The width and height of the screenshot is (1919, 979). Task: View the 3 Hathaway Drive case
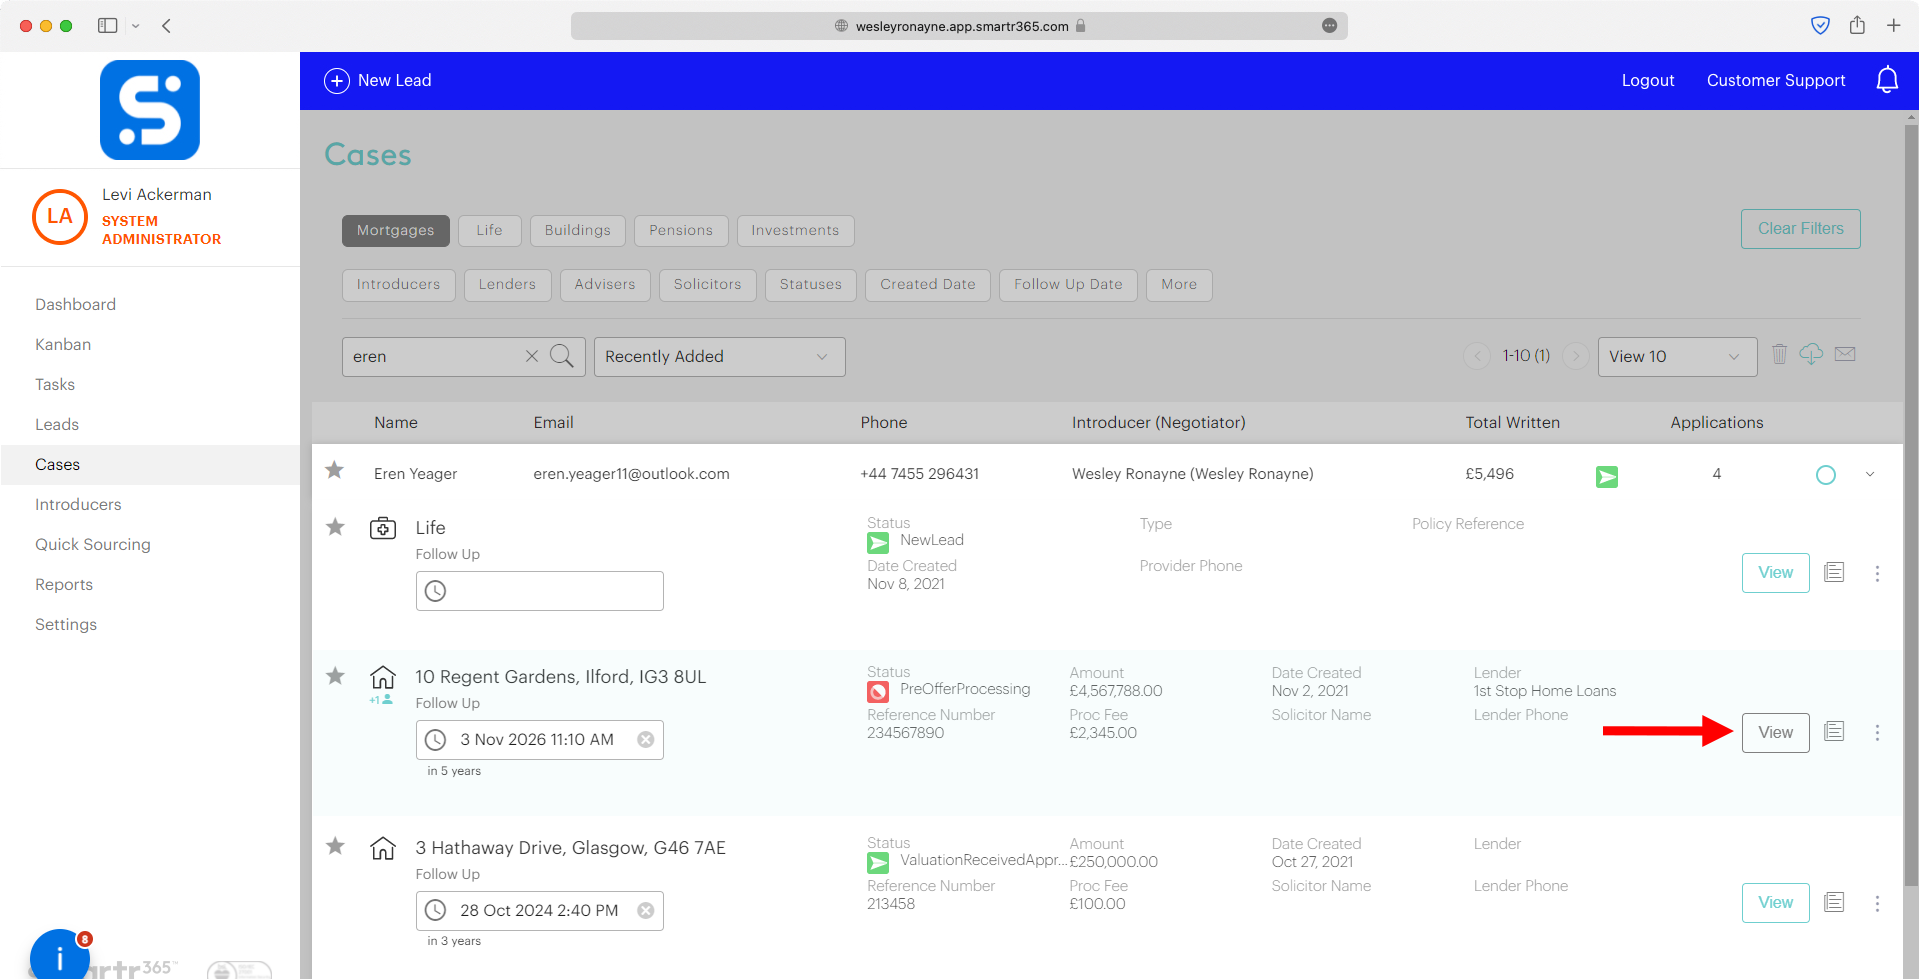coord(1776,903)
